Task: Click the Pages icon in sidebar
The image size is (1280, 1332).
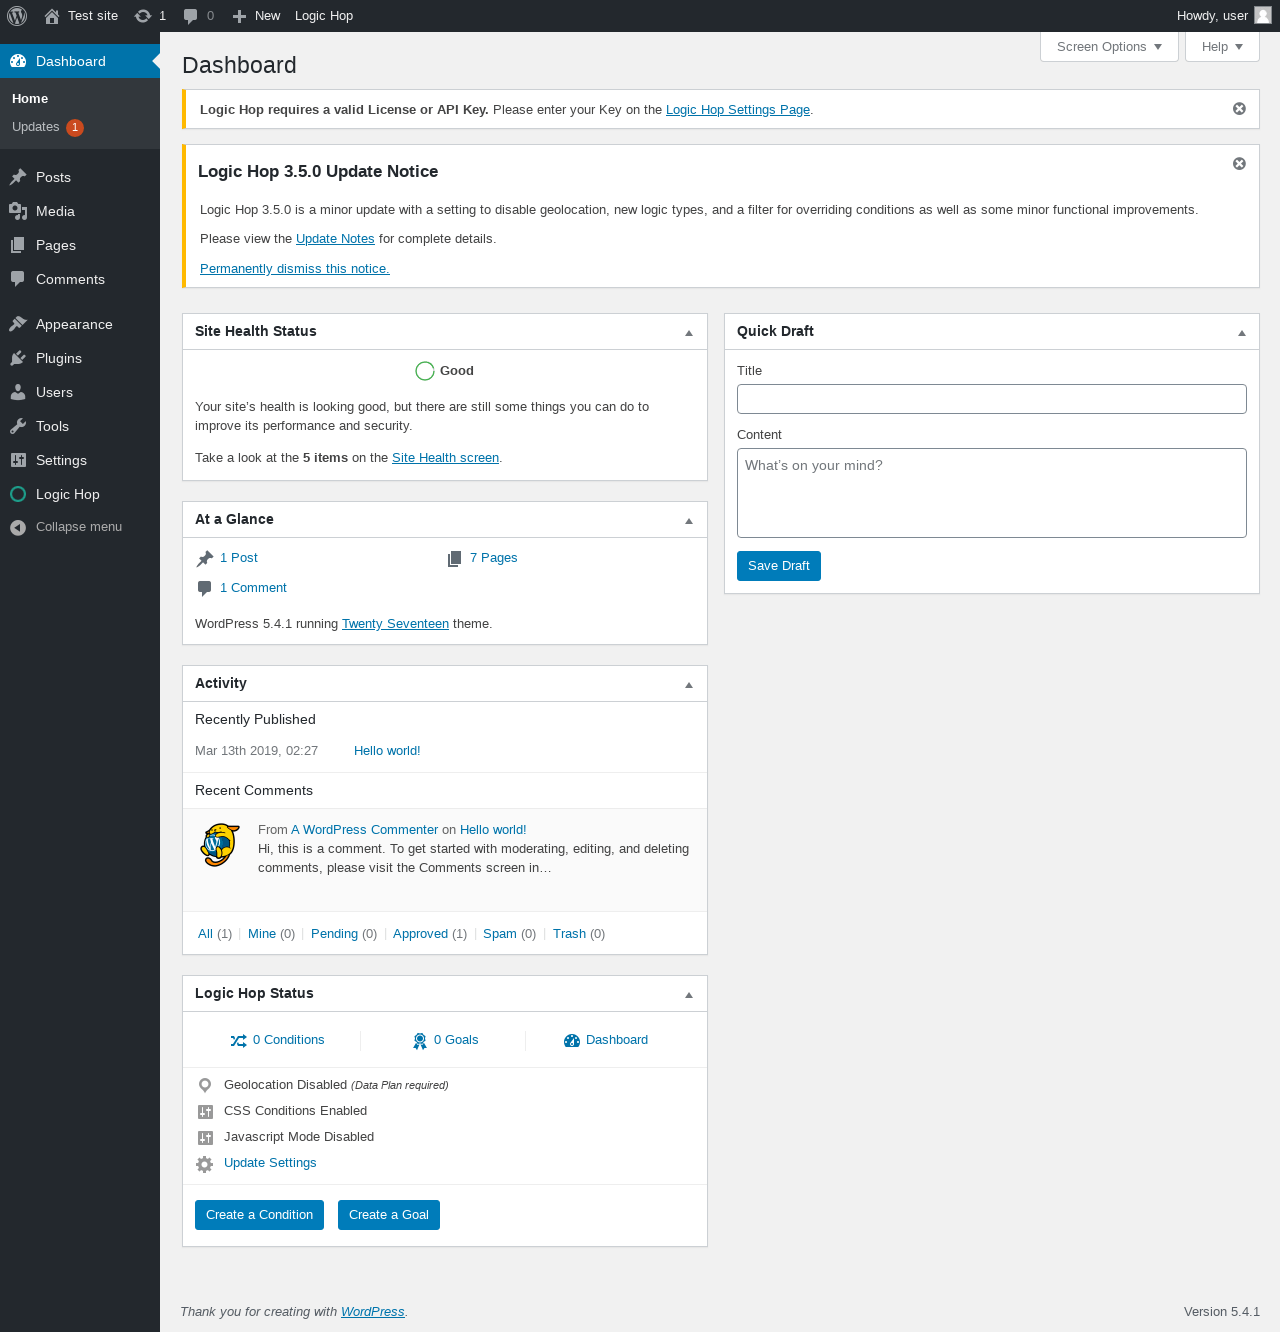Action: tap(18, 245)
